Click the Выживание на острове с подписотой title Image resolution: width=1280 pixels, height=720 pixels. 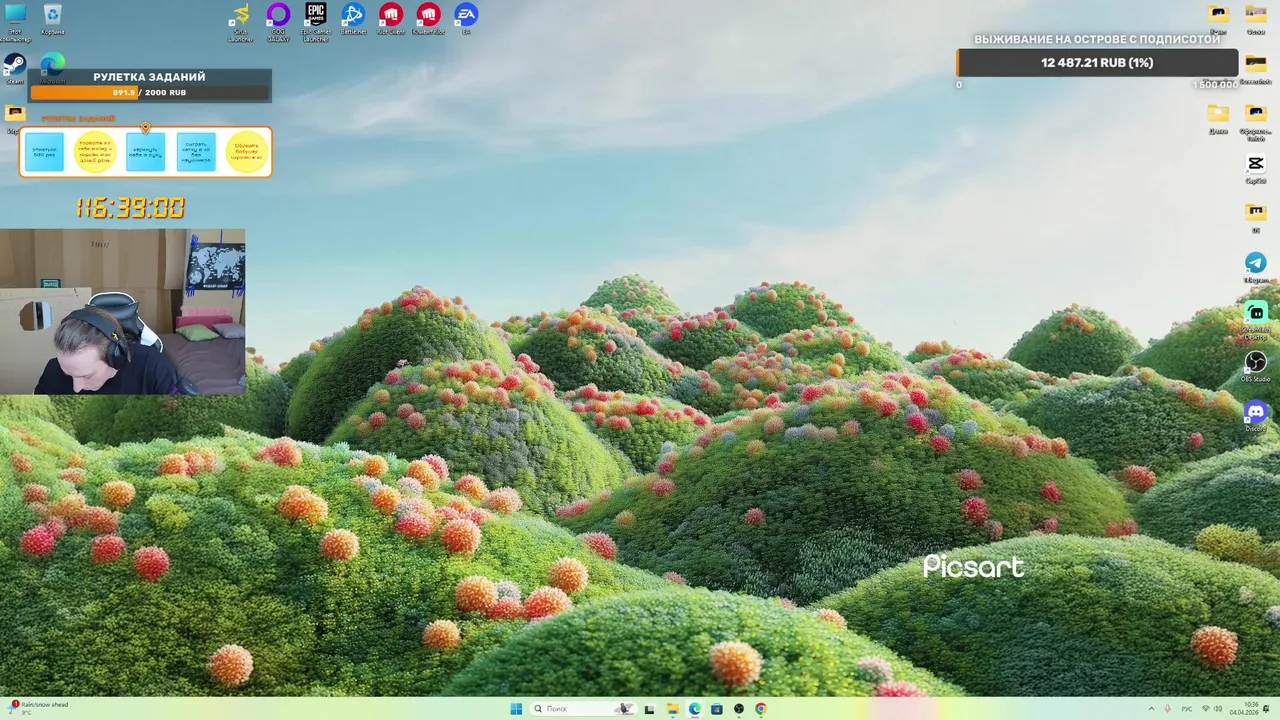pos(1097,39)
